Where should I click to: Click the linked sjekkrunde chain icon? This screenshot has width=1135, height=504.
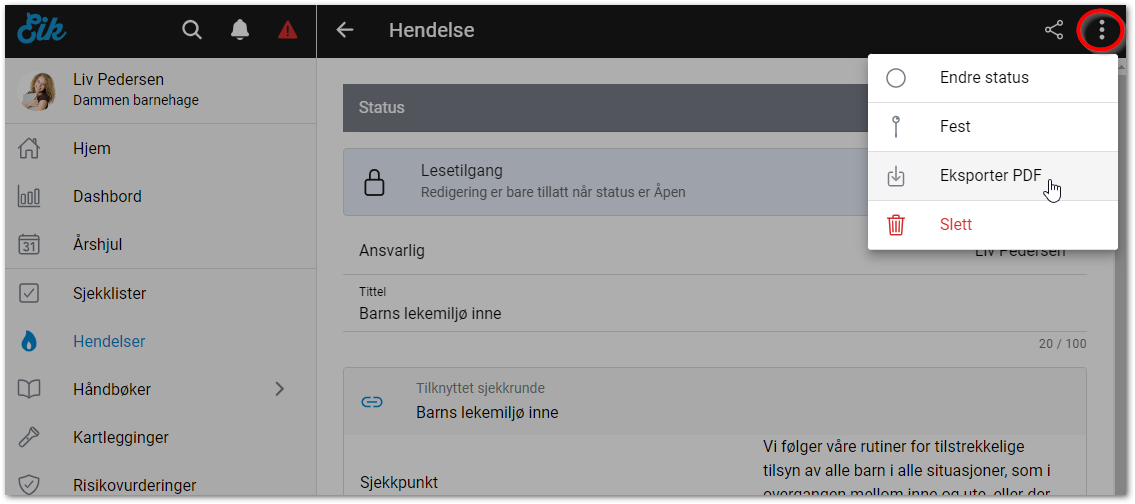tap(372, 402)
